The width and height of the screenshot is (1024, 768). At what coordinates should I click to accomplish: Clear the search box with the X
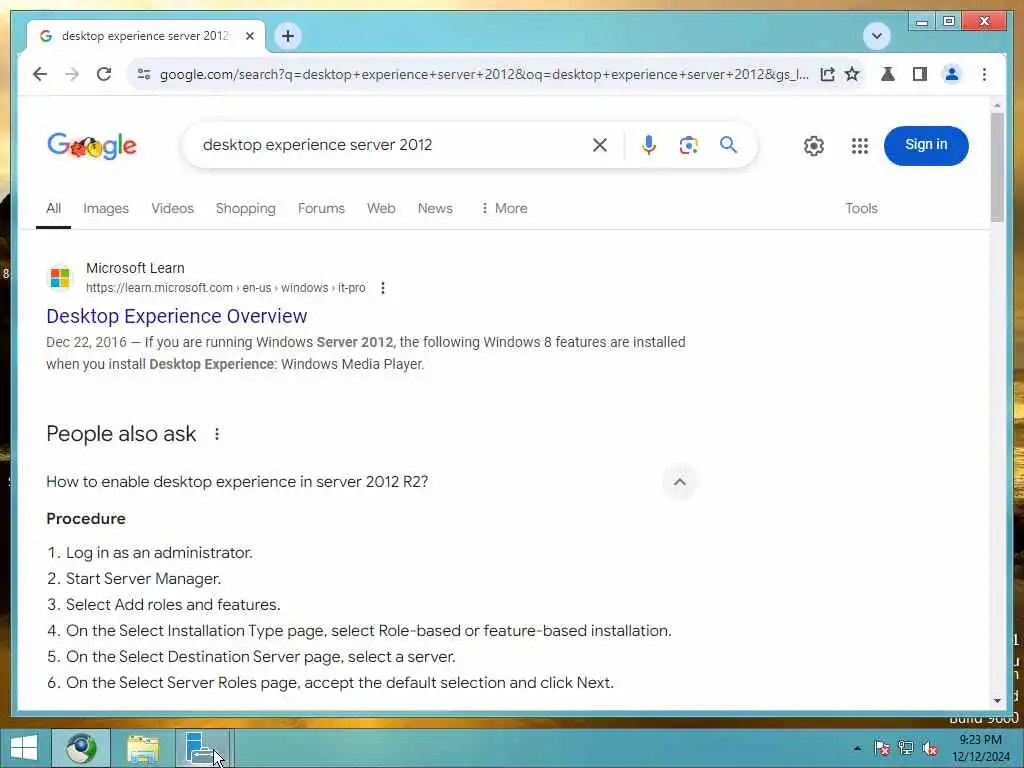600,145
